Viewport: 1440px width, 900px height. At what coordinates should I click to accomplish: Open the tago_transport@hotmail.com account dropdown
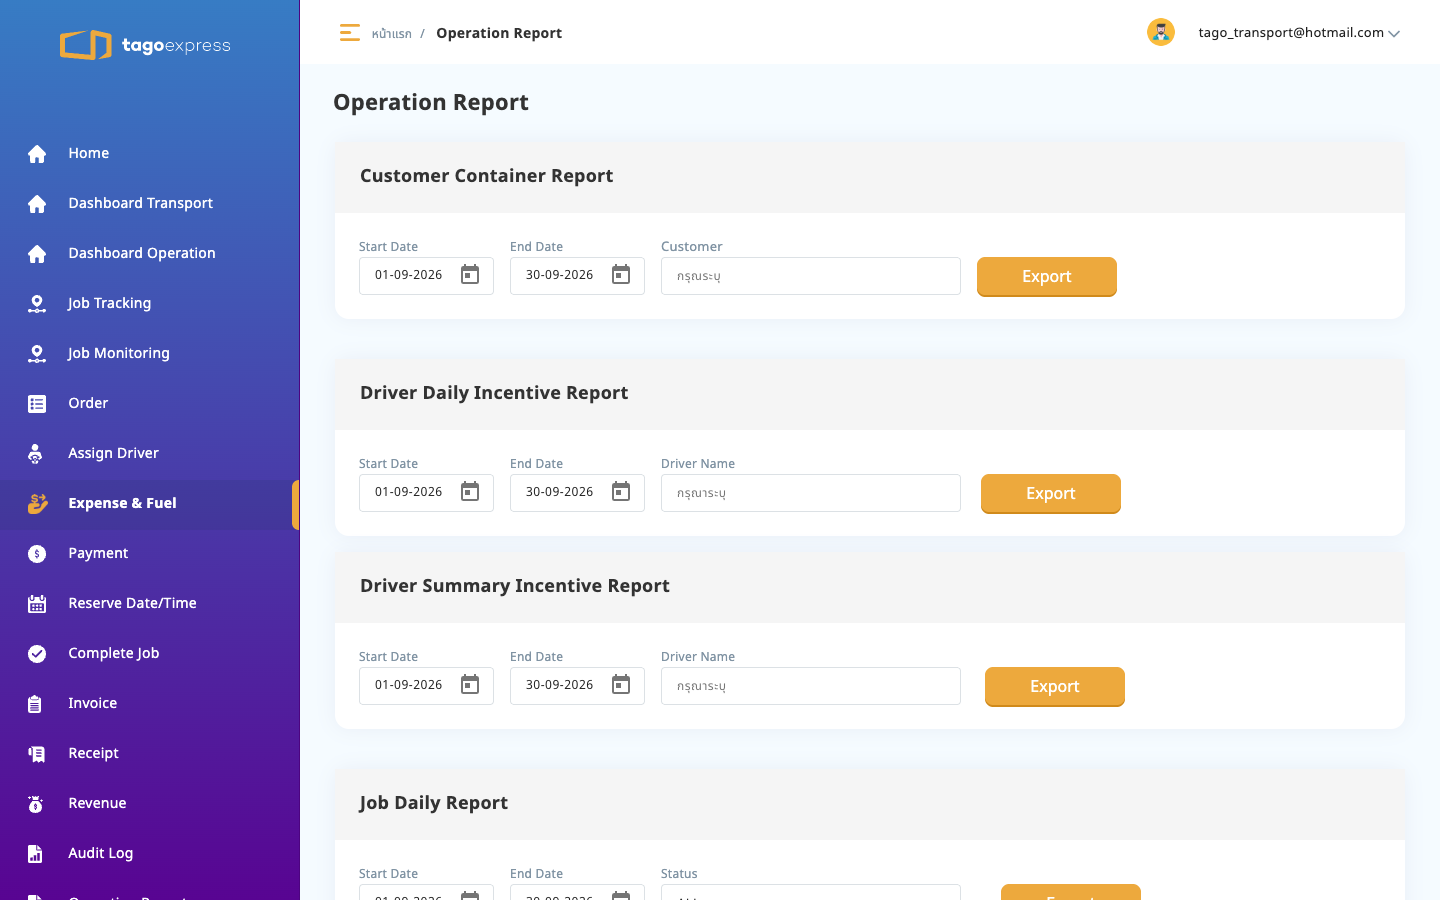click(x=1299, y=33)
